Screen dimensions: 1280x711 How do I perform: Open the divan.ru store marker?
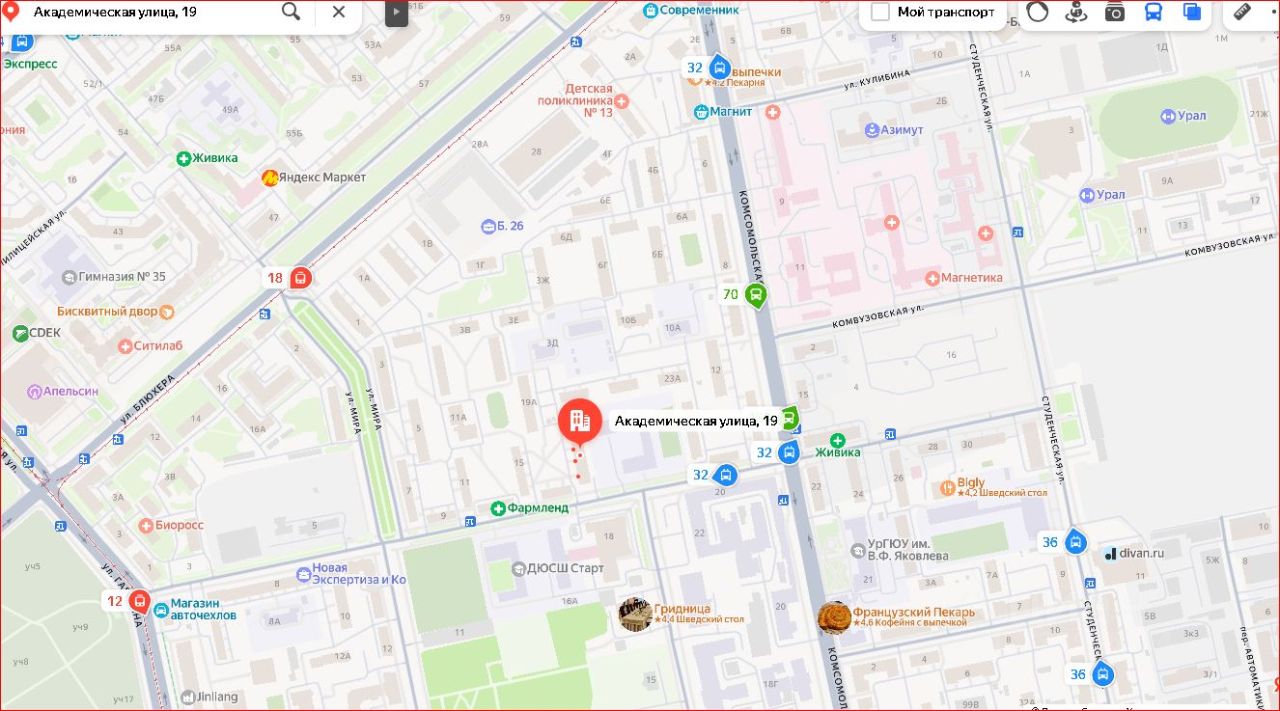[1109, 553]
